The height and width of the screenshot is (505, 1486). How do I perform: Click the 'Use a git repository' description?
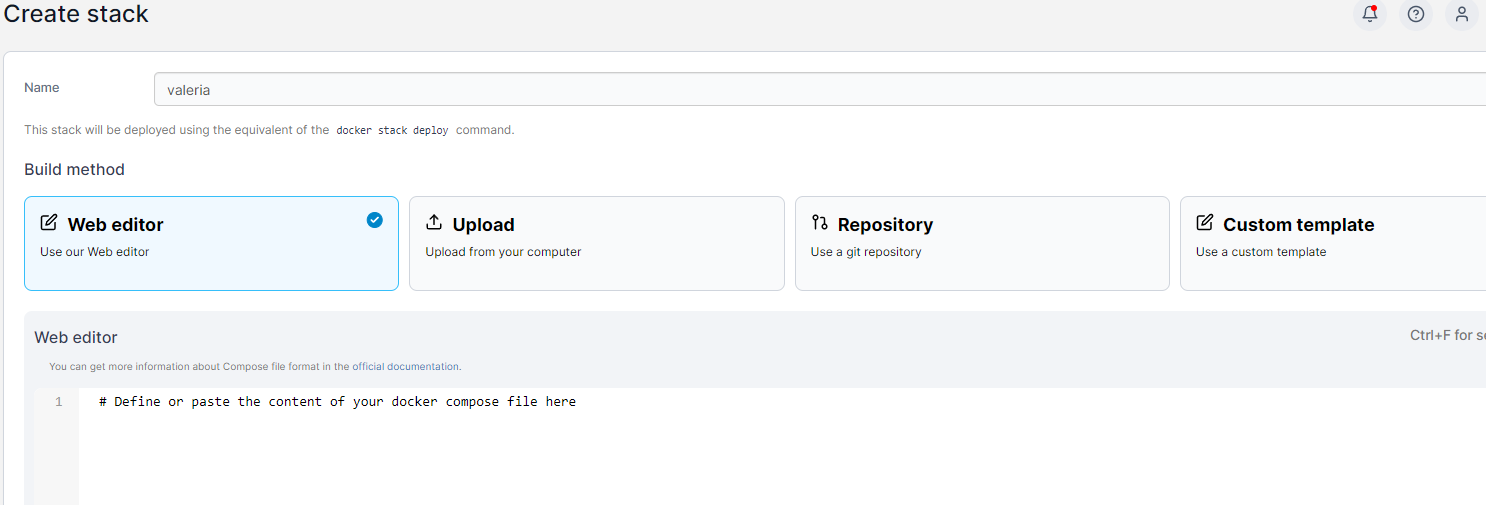(x=866, y=252)
